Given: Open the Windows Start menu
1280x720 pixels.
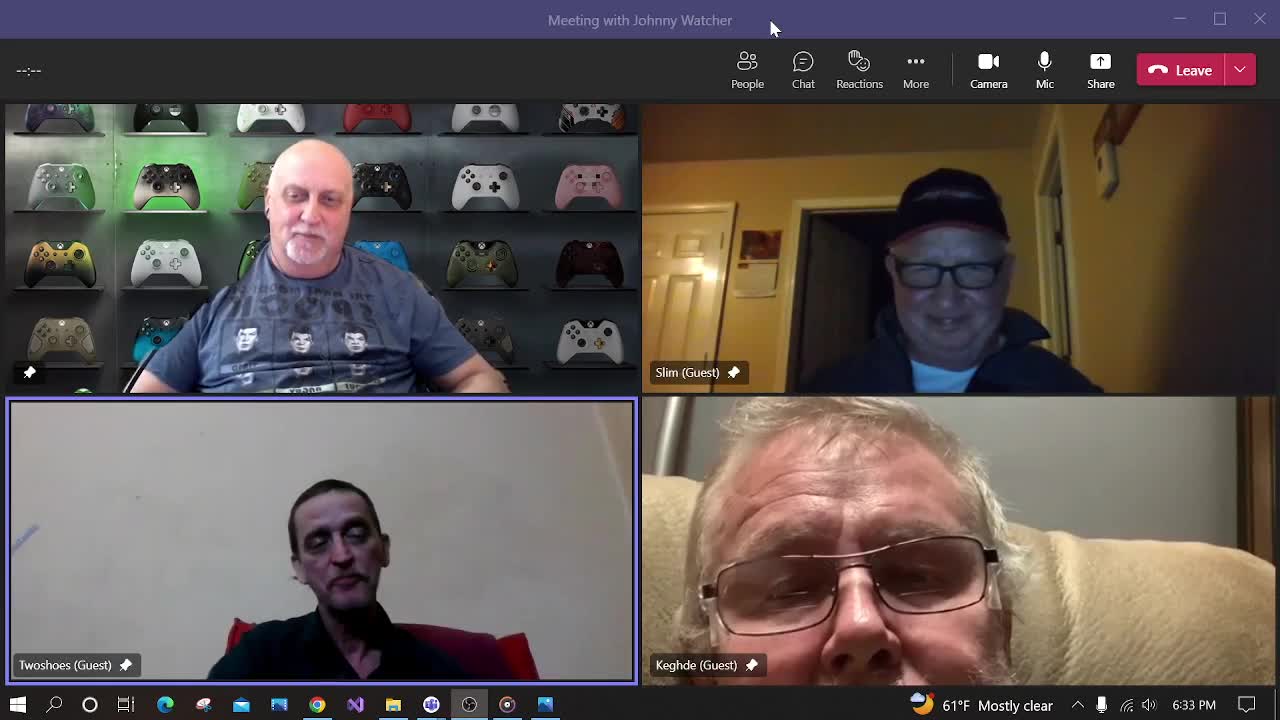Looking at the screenshot, I should pyautogui.click(x=18, y=705).
